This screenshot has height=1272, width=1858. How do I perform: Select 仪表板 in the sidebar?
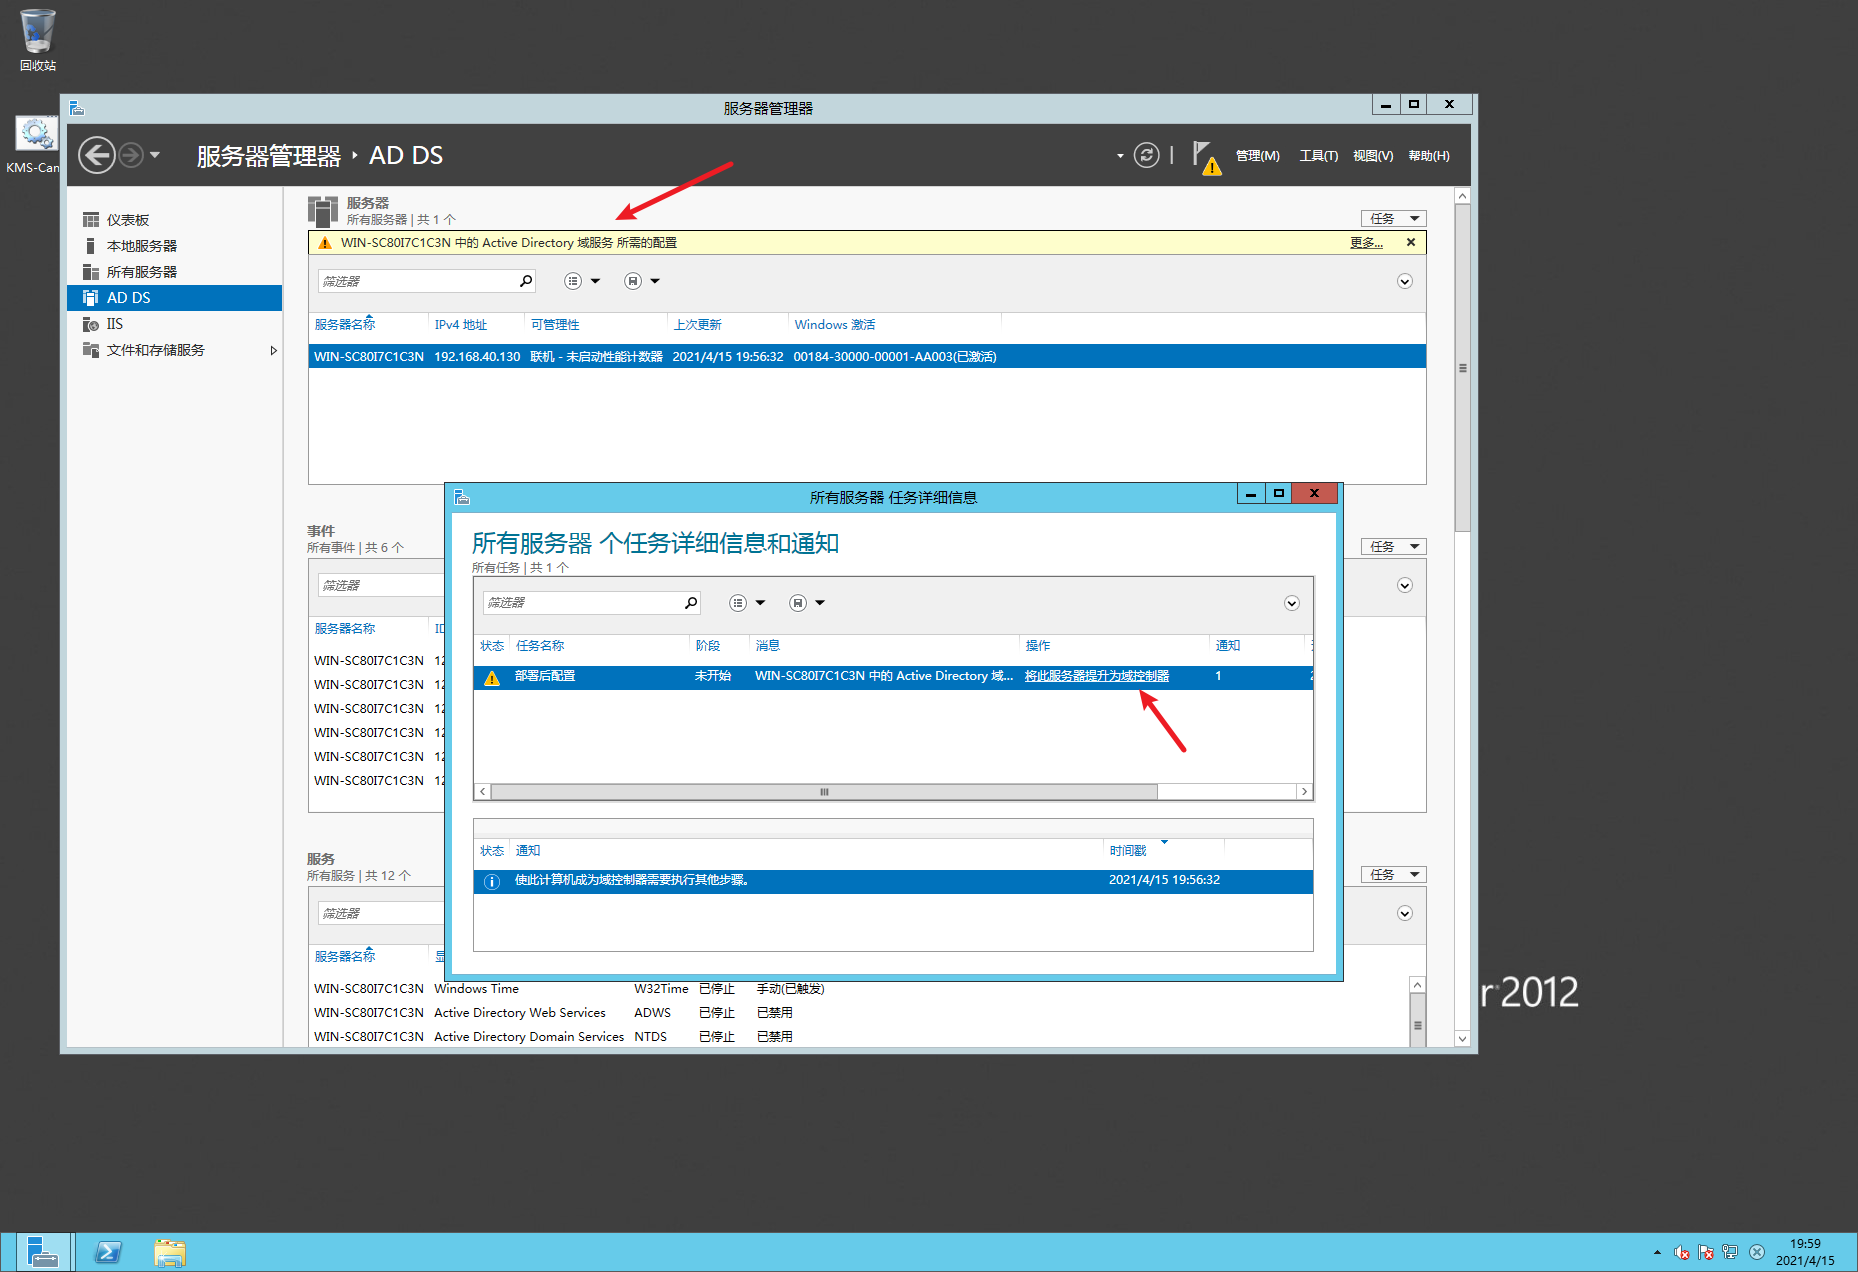[174, 220]
